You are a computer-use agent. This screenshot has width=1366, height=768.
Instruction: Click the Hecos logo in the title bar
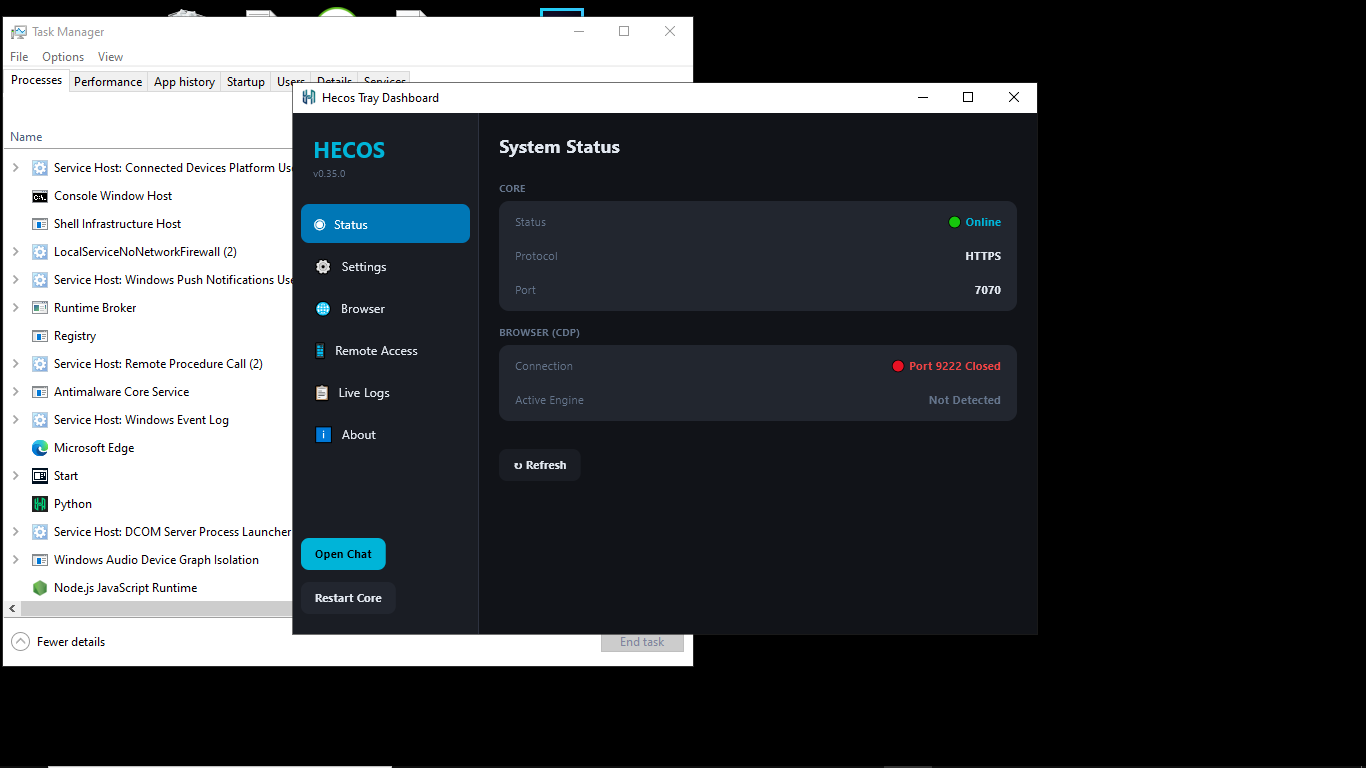point(309,98)
